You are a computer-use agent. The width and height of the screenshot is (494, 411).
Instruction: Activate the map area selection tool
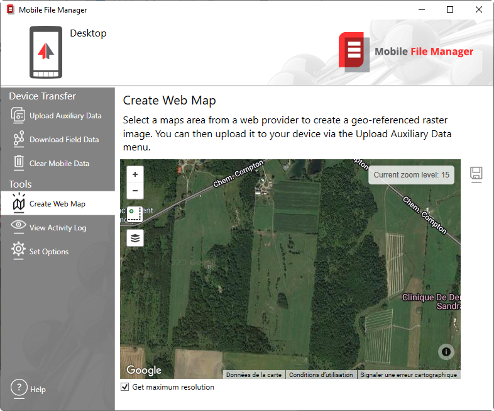135,214
